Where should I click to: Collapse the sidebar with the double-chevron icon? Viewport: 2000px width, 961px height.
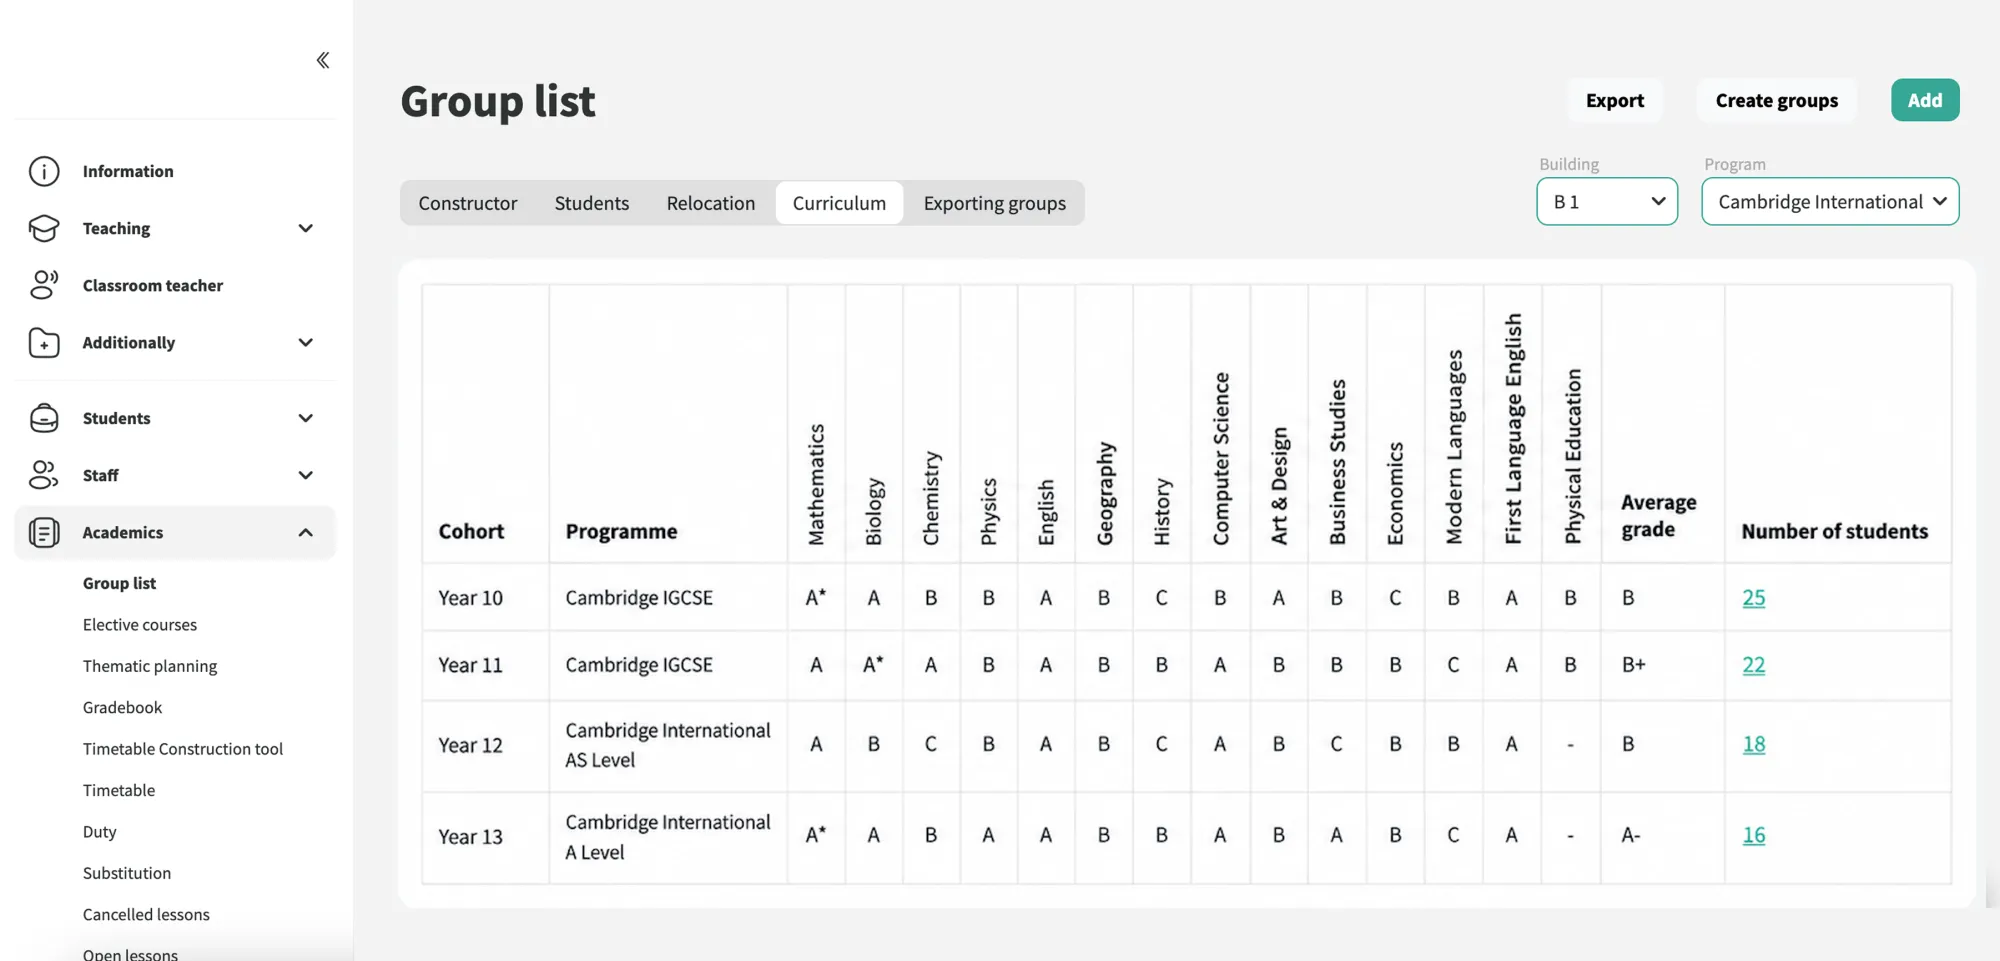pyautogui.click(x=323, y=60)
